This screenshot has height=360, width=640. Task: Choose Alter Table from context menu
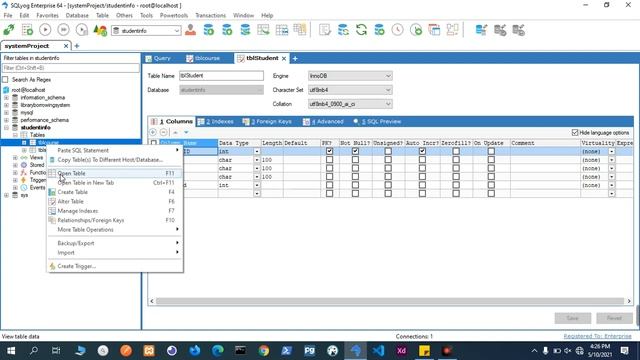[x=115, y=201]
